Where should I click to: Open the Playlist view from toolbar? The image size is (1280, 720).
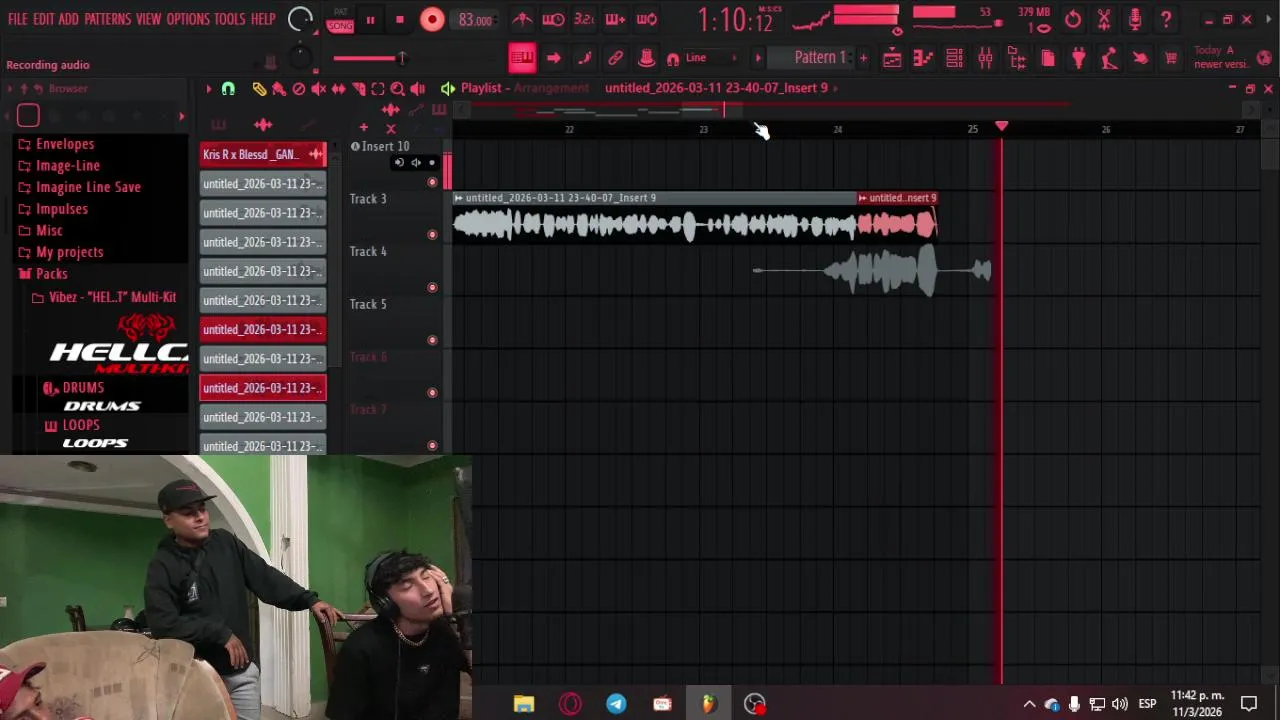[x=892, y=58]
